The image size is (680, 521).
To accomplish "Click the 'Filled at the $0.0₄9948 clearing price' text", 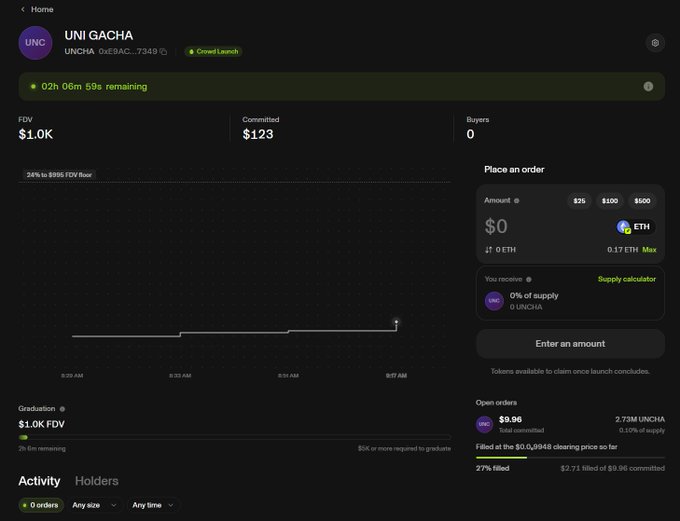I will [546, 447].
